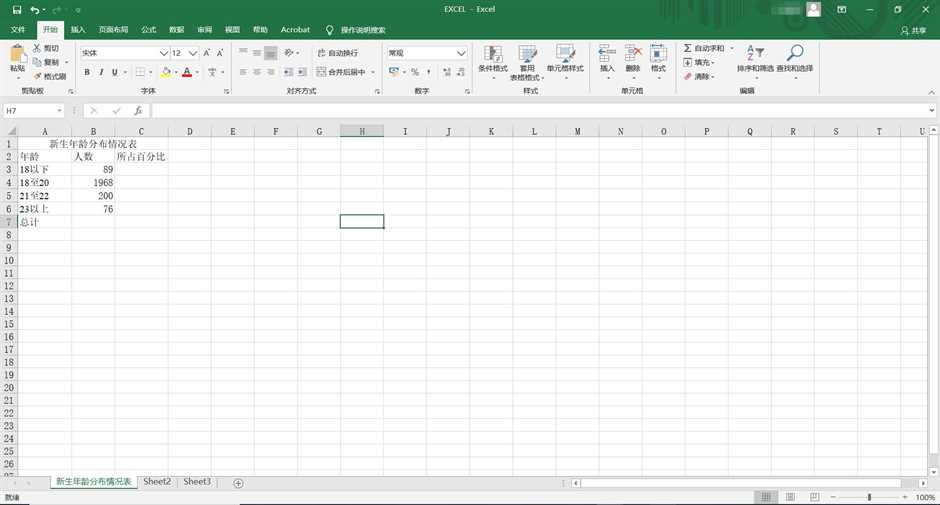Click the Format Painter (格式刷) brush icon
The image size is (940, 505).
37,76
